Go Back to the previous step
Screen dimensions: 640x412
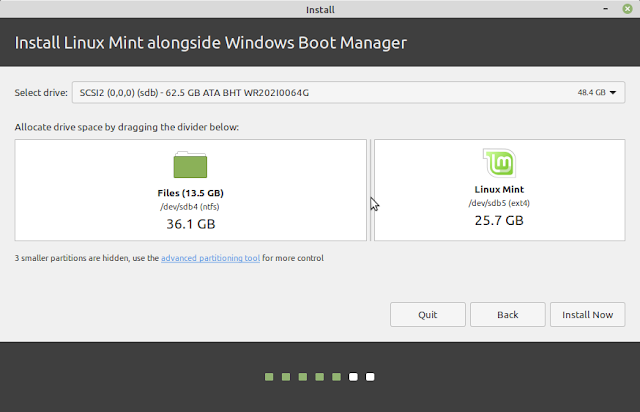(x=508, y=314)
